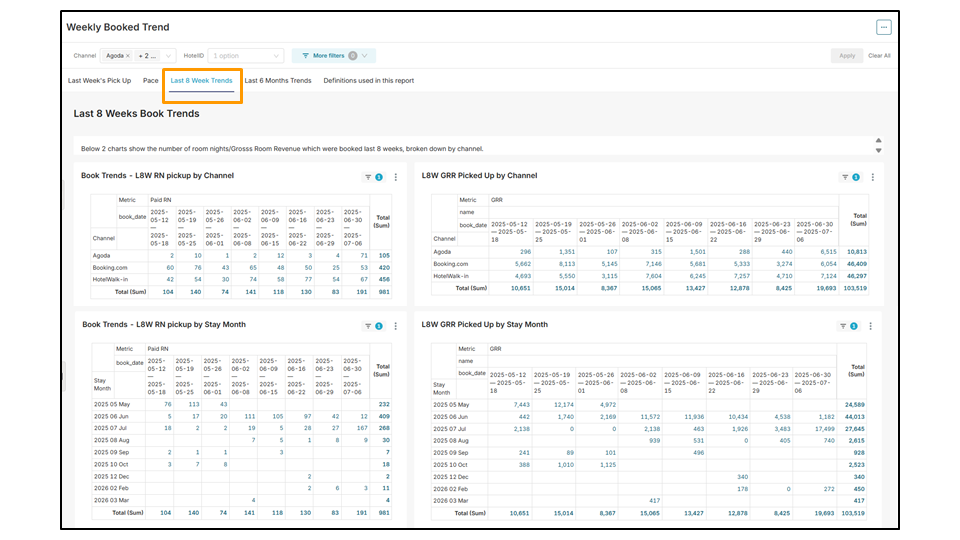Viewport: 960px width, 540px height.
Task: Open filter icon on L8W GRR Picked Up by Channel
Action: click(x=845, y=178)
